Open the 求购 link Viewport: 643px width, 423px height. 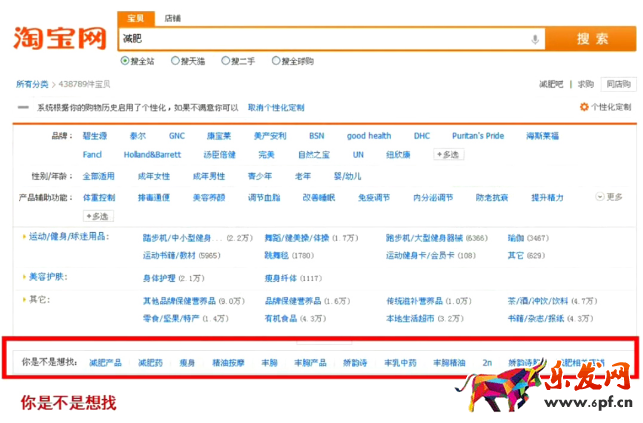586,84
